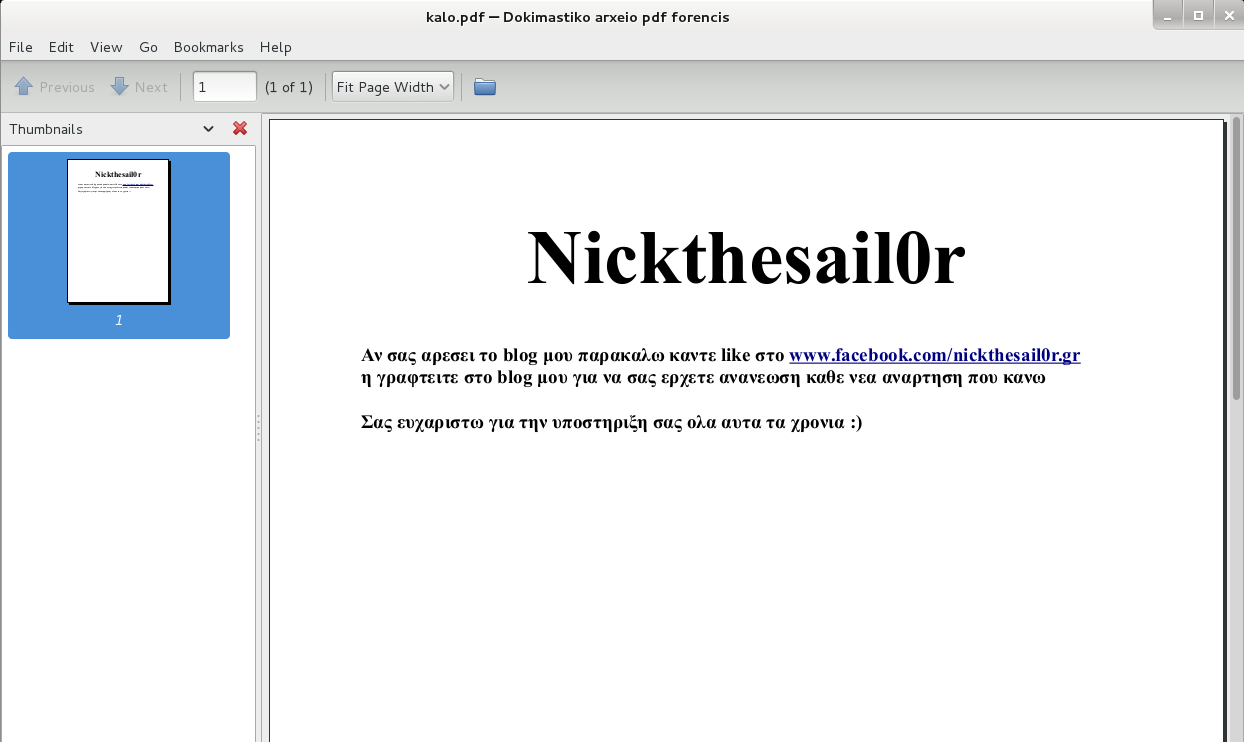Select the page 1 thumbnail
The width and height of the screenshot is (1244, 742).
[x=118, y=231]
